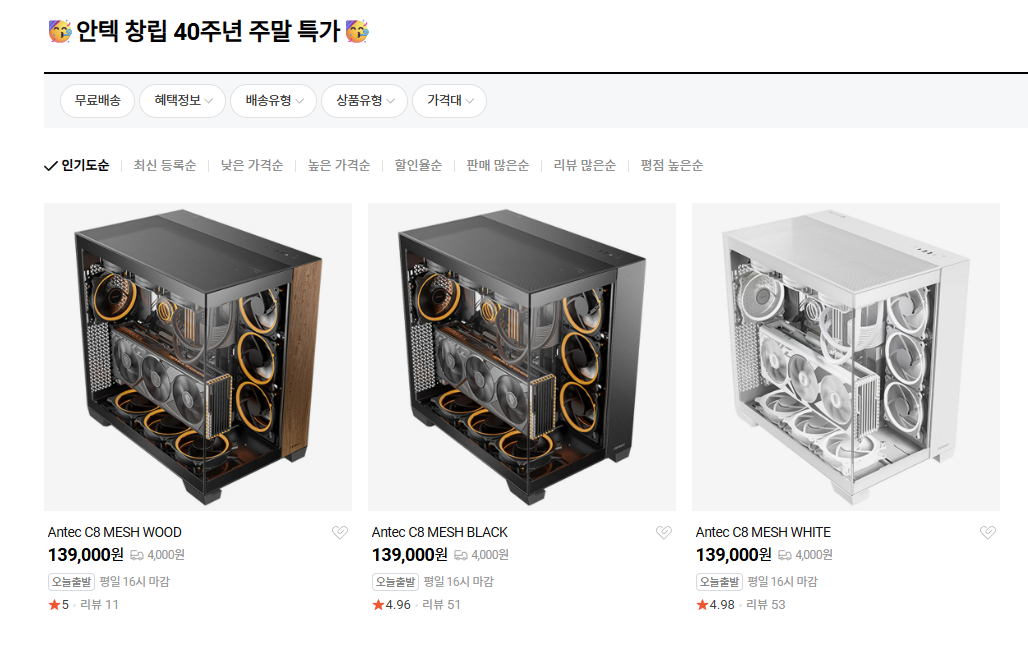1028x663 pixels.
Task: Add Antec C8 MESH WOOD to wishlist heart
Action: click(x=340, y=532)
